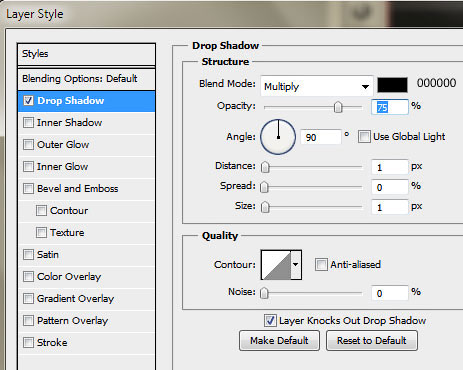
Task: Click the Angle value input field
Action: pos(321,137)
